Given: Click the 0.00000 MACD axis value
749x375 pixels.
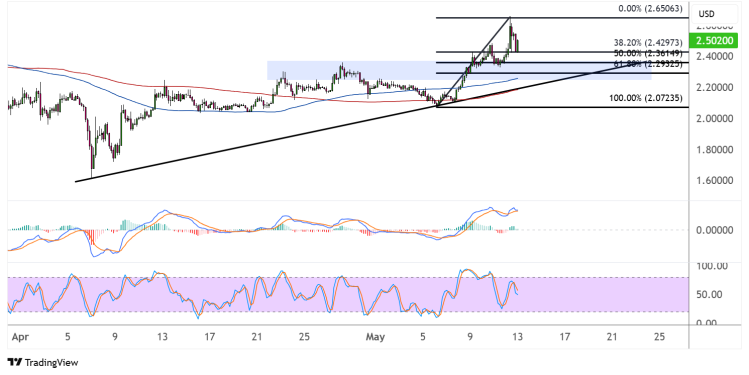Looking at the screenshot, I should click(715, 230).
